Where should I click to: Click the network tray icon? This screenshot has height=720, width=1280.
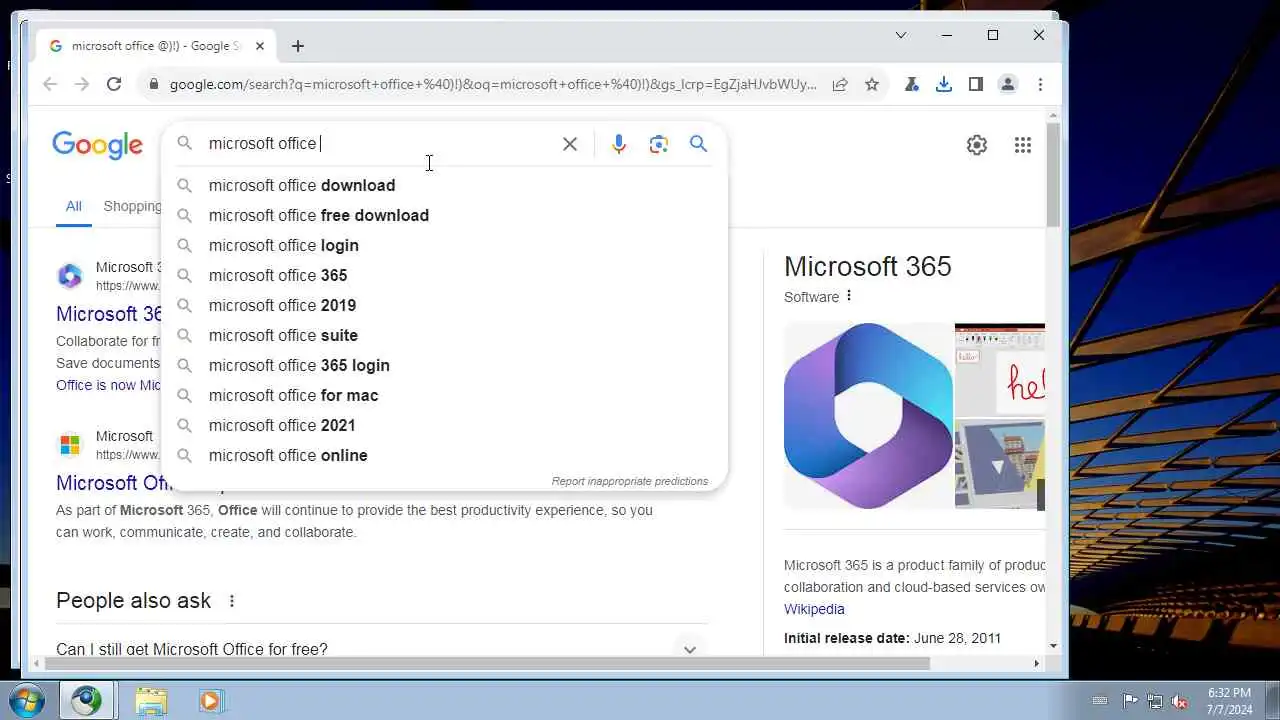tap(1155, 701)
